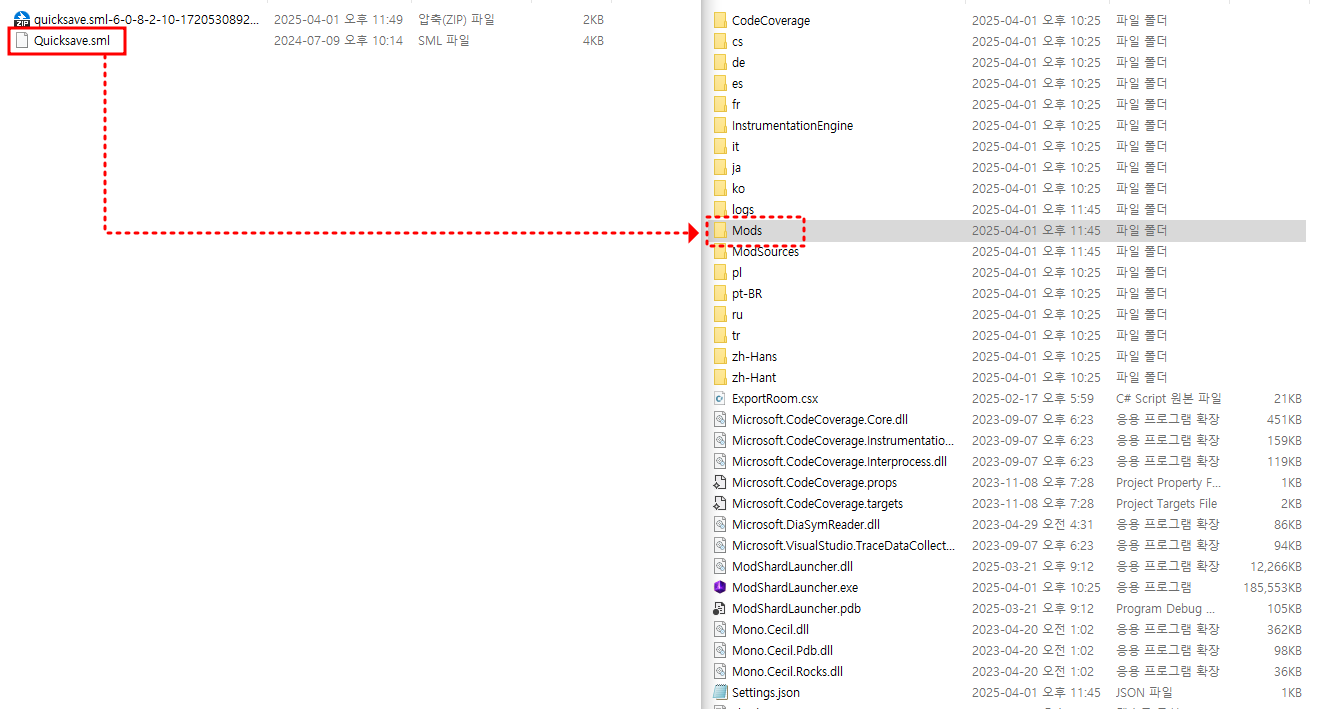Image resolution: width=1326 pixels, height=709 pixels.
Task: Select the pt-BR folder name
Action: tap(747, 293)
